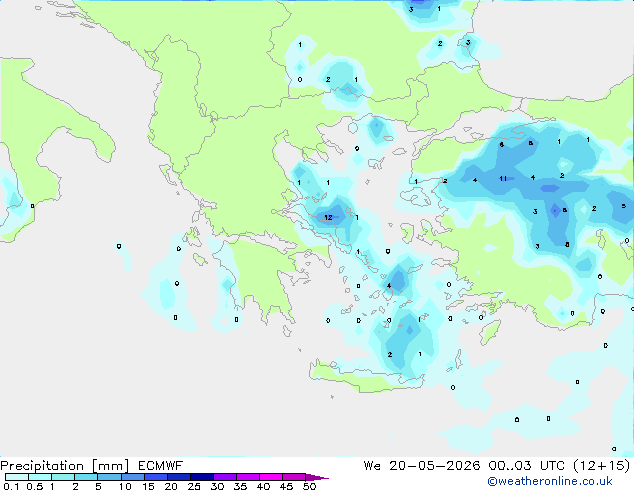Click the arrow tip at the legend's end

[318, 477]
